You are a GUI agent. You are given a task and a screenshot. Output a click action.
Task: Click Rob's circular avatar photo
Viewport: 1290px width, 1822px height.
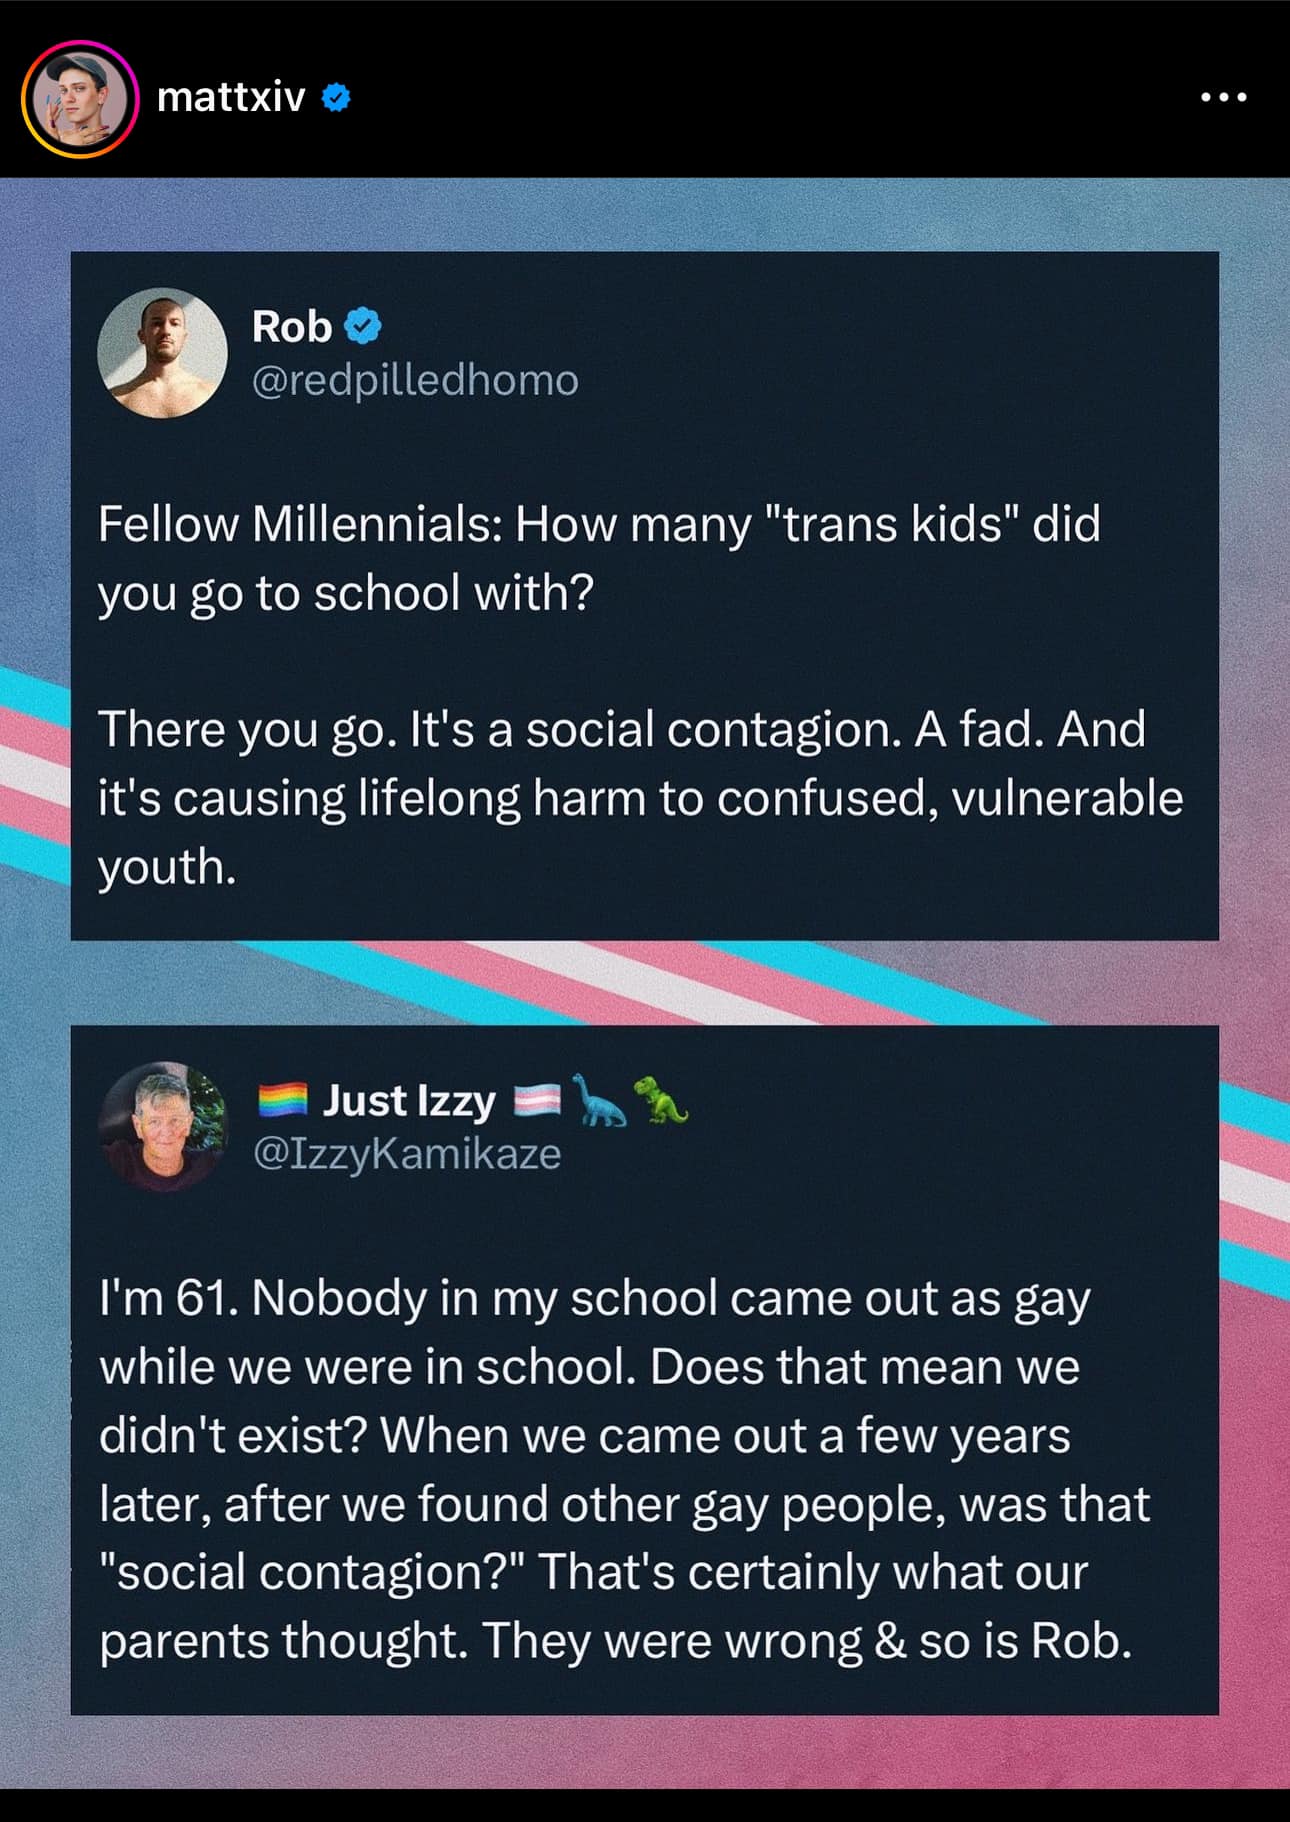[x=162, y=353]
